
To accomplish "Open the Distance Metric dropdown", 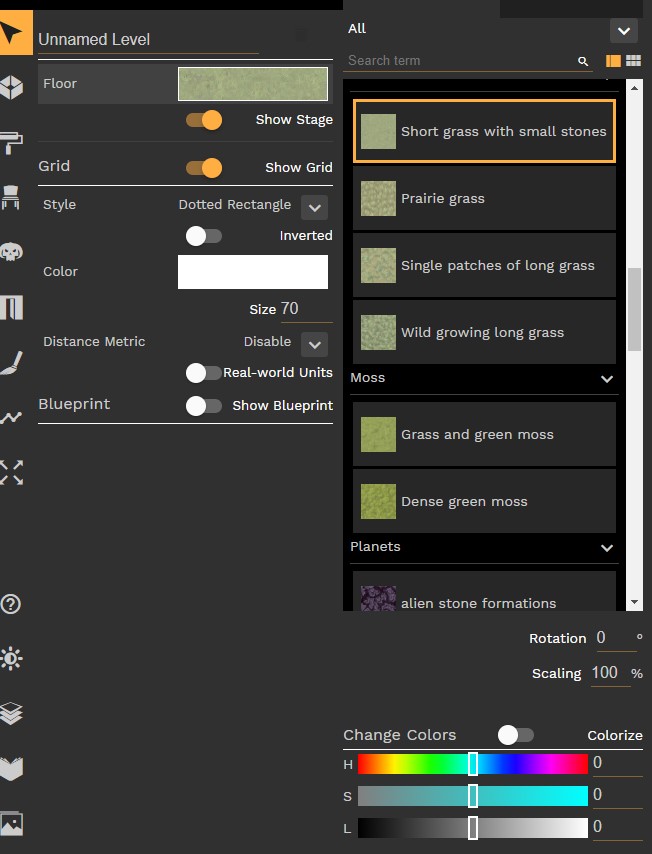I will point(314,344).
